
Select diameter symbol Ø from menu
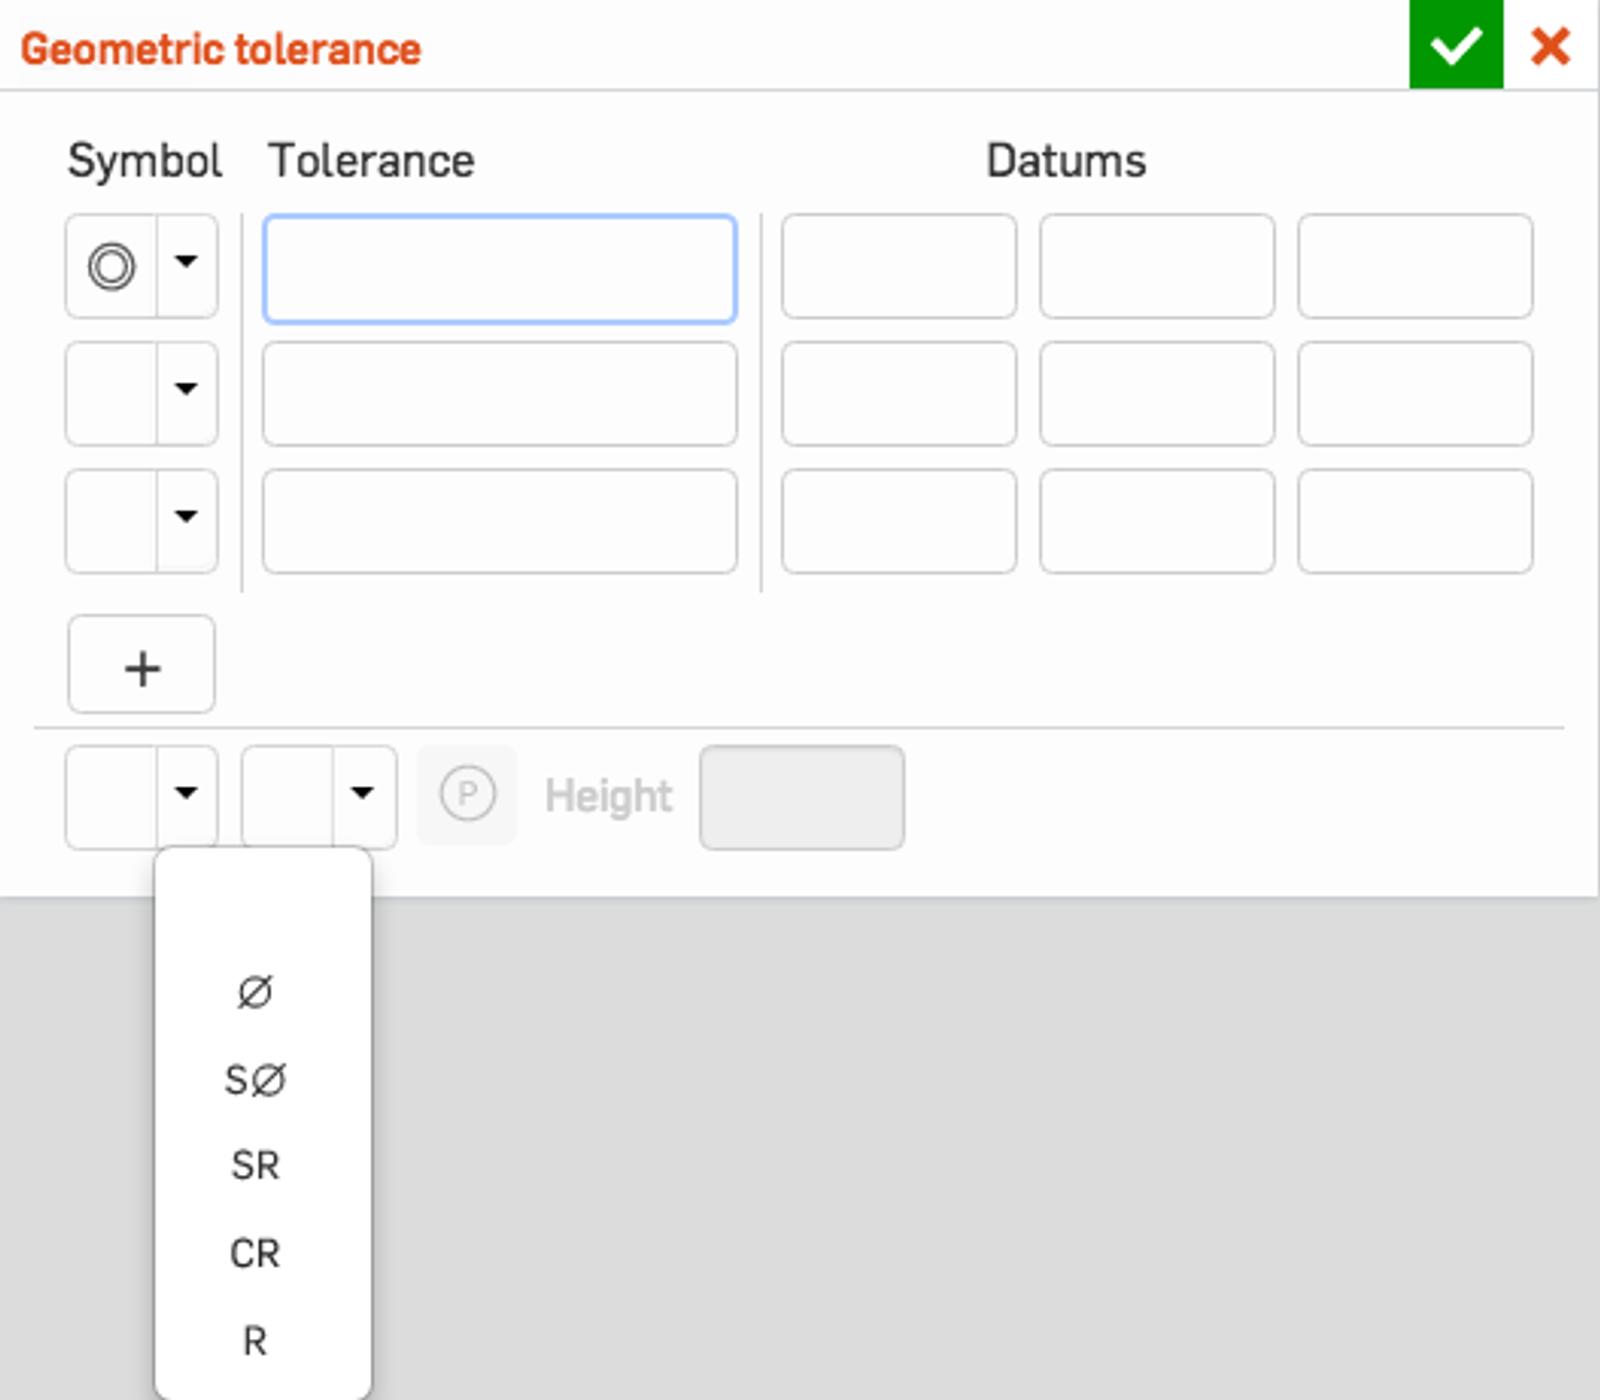255,992
